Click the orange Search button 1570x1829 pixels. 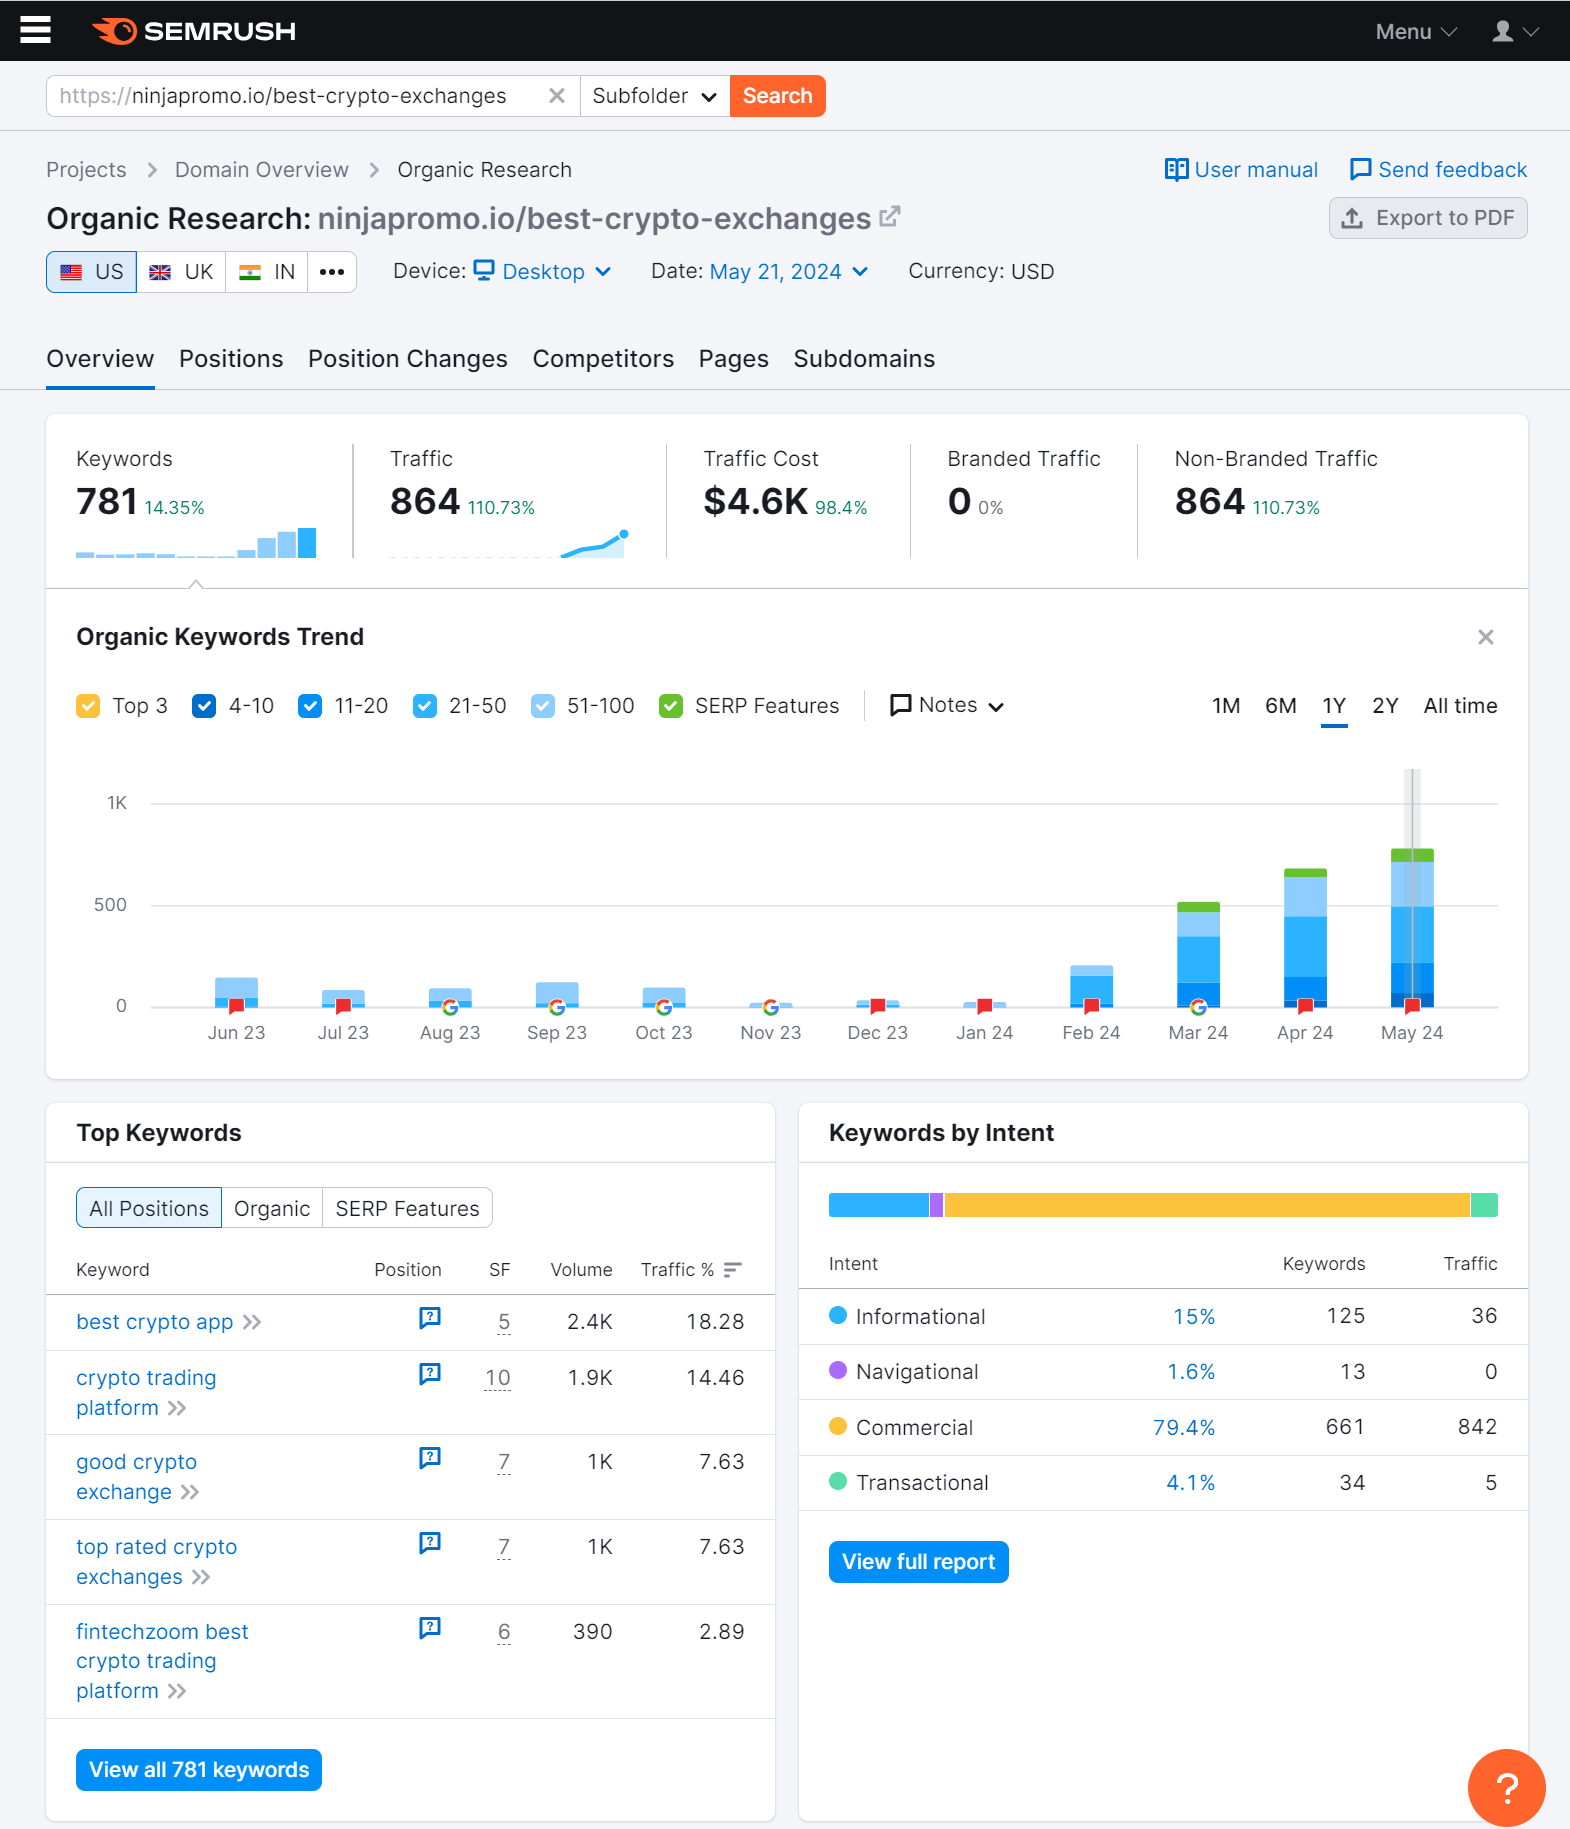pos(778,96)
